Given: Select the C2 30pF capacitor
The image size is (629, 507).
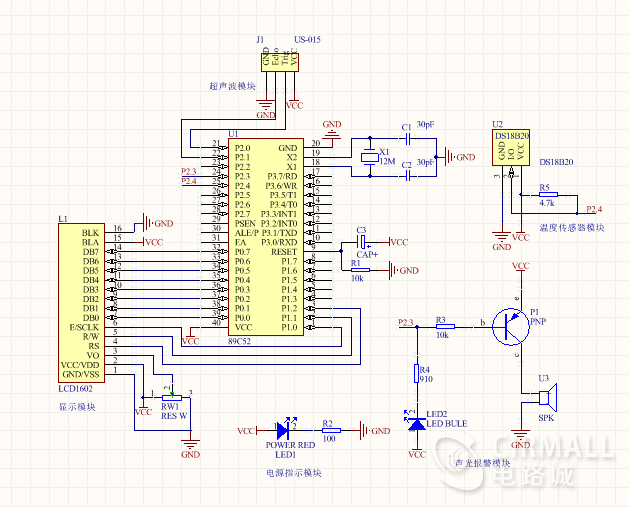Looking at the screenshot, I should pyautogui.click(x=408, y=176).
